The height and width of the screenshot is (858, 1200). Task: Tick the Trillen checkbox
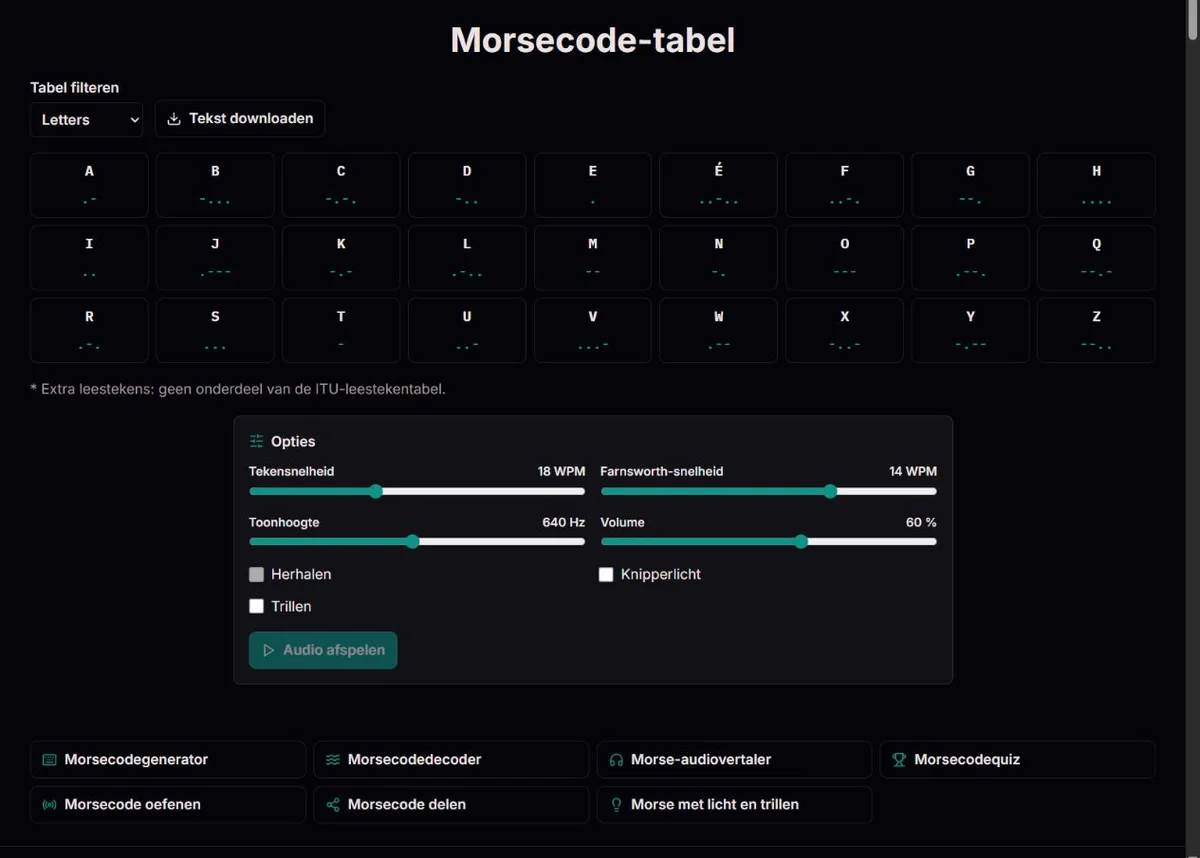(x=257, y=607)
